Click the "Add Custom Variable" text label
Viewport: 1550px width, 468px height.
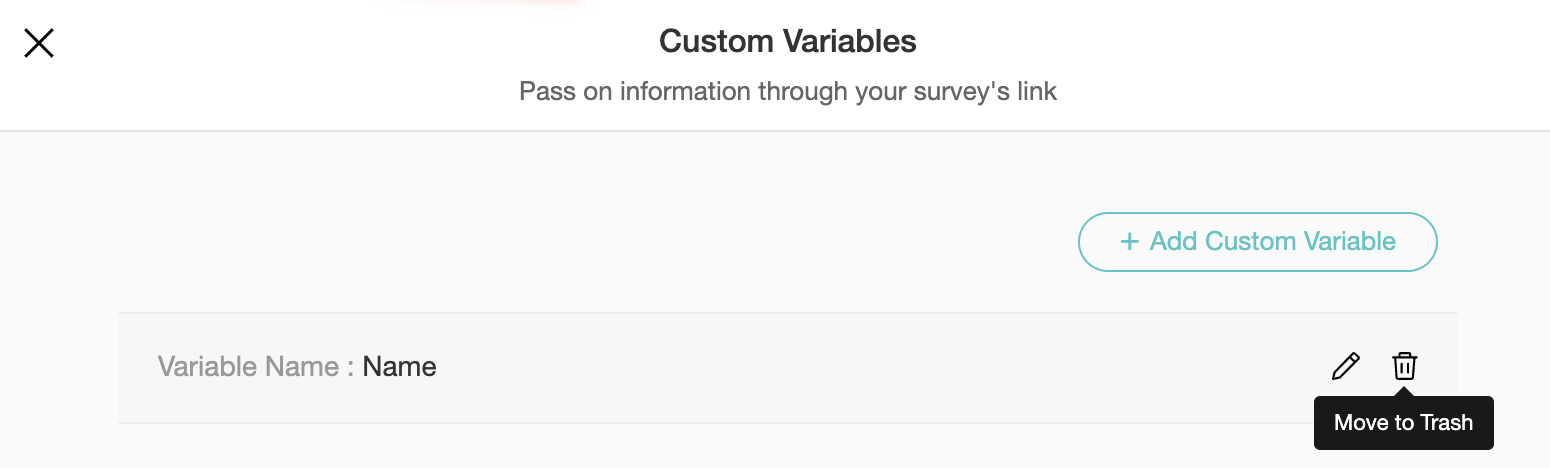coord(1272,242)
